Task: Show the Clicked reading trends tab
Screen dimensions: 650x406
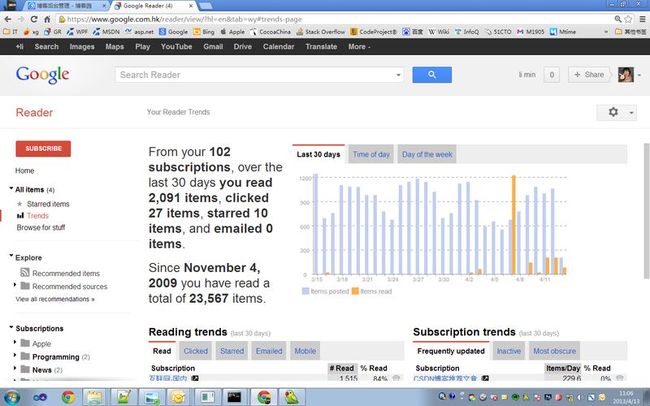Action: pyautogui.click(x=196, y=351)
